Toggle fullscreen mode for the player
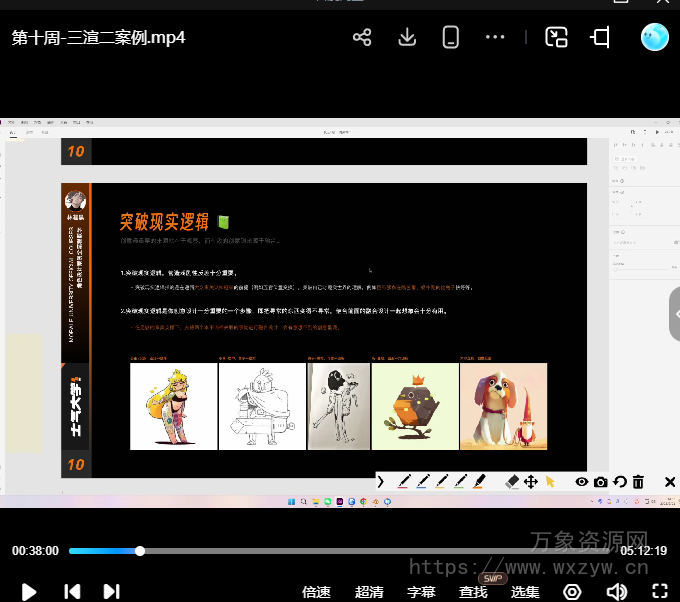Screen dimensions: 680x602 659,591
